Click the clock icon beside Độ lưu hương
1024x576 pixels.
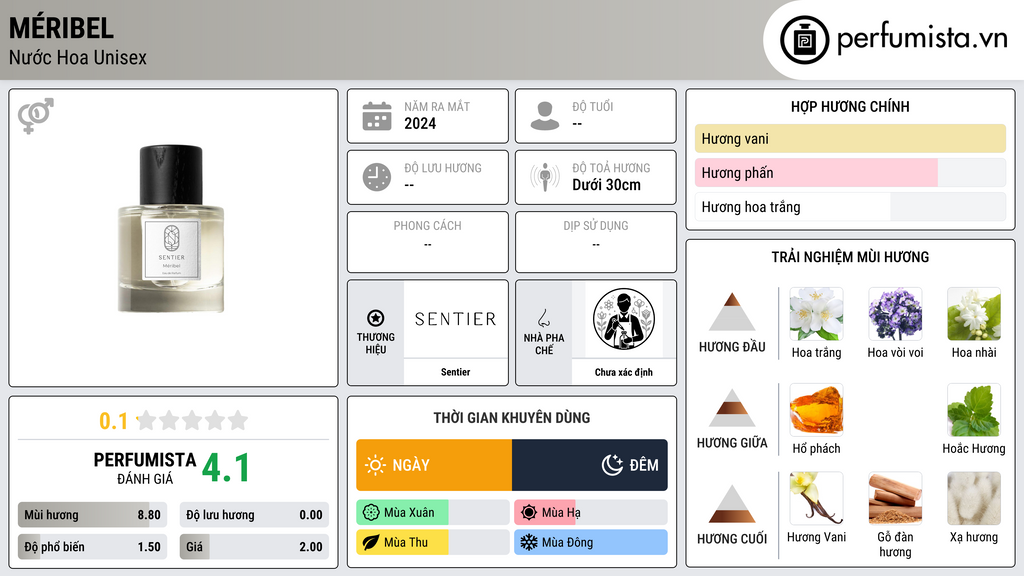point(377,177)
